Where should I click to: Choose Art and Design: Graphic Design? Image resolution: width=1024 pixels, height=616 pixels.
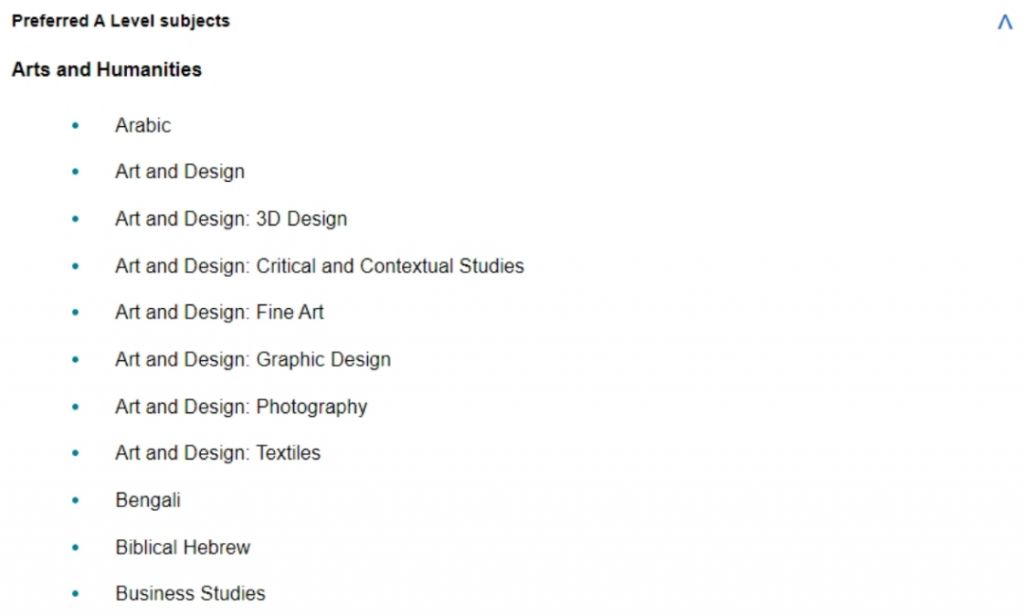click(252, 359)
